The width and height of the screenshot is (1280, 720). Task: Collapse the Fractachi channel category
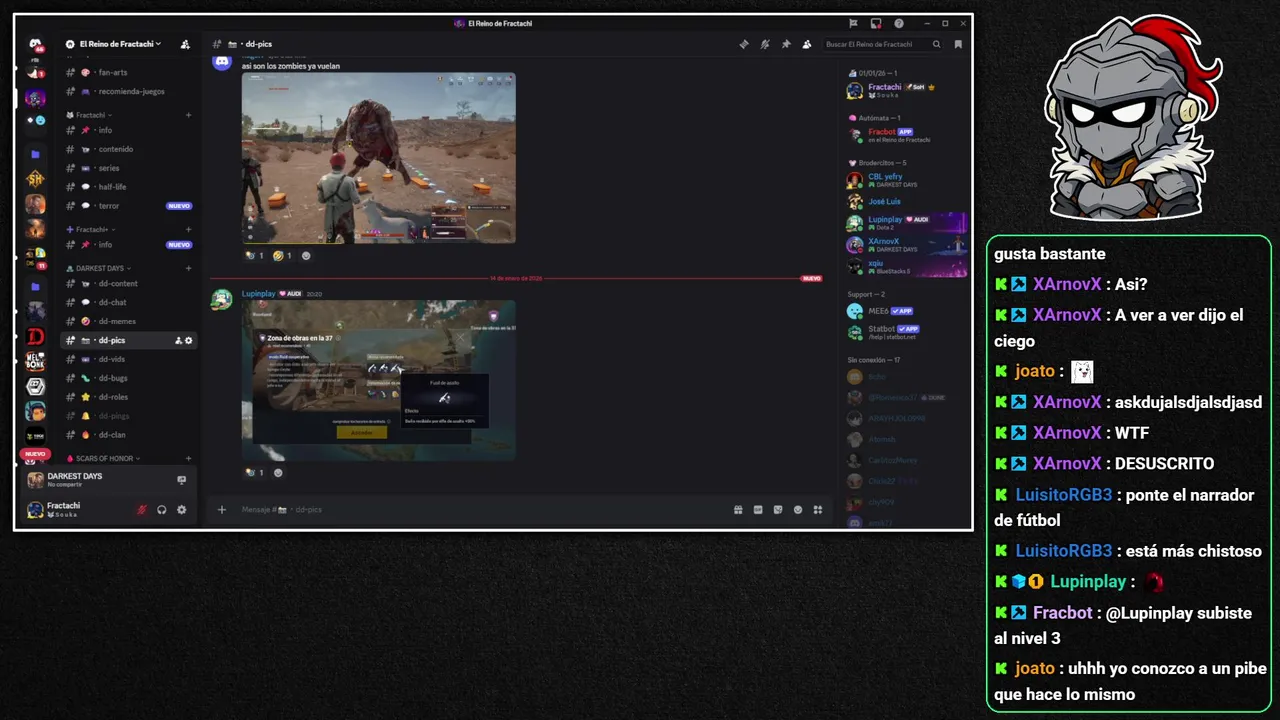[93, 115]
